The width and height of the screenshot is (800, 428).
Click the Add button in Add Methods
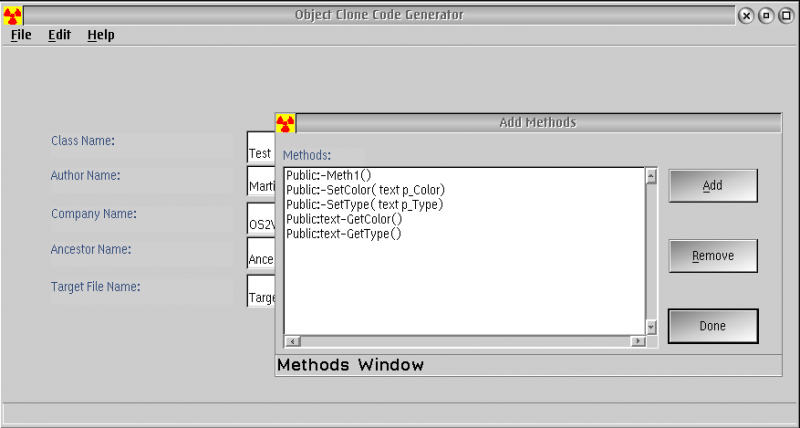tap(713, 186)
